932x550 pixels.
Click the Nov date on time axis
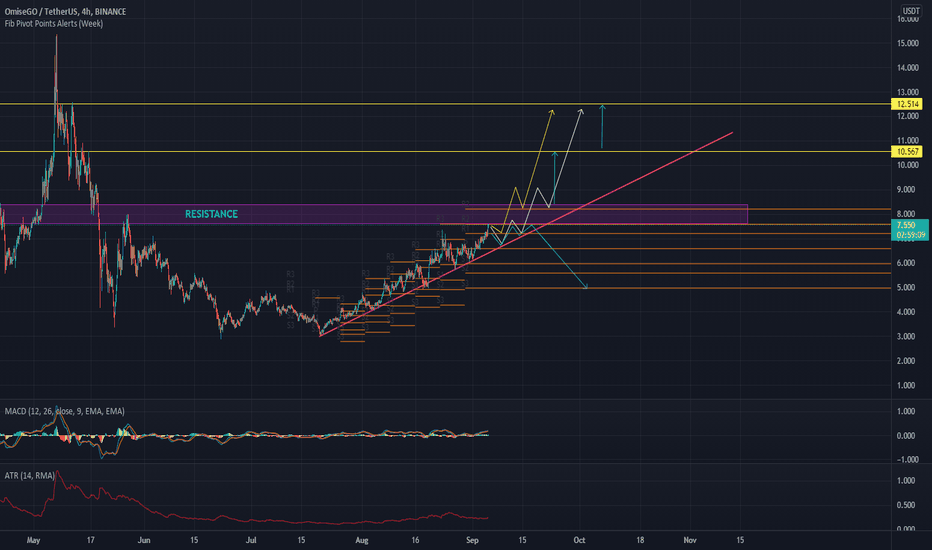[x=689, y=540]
